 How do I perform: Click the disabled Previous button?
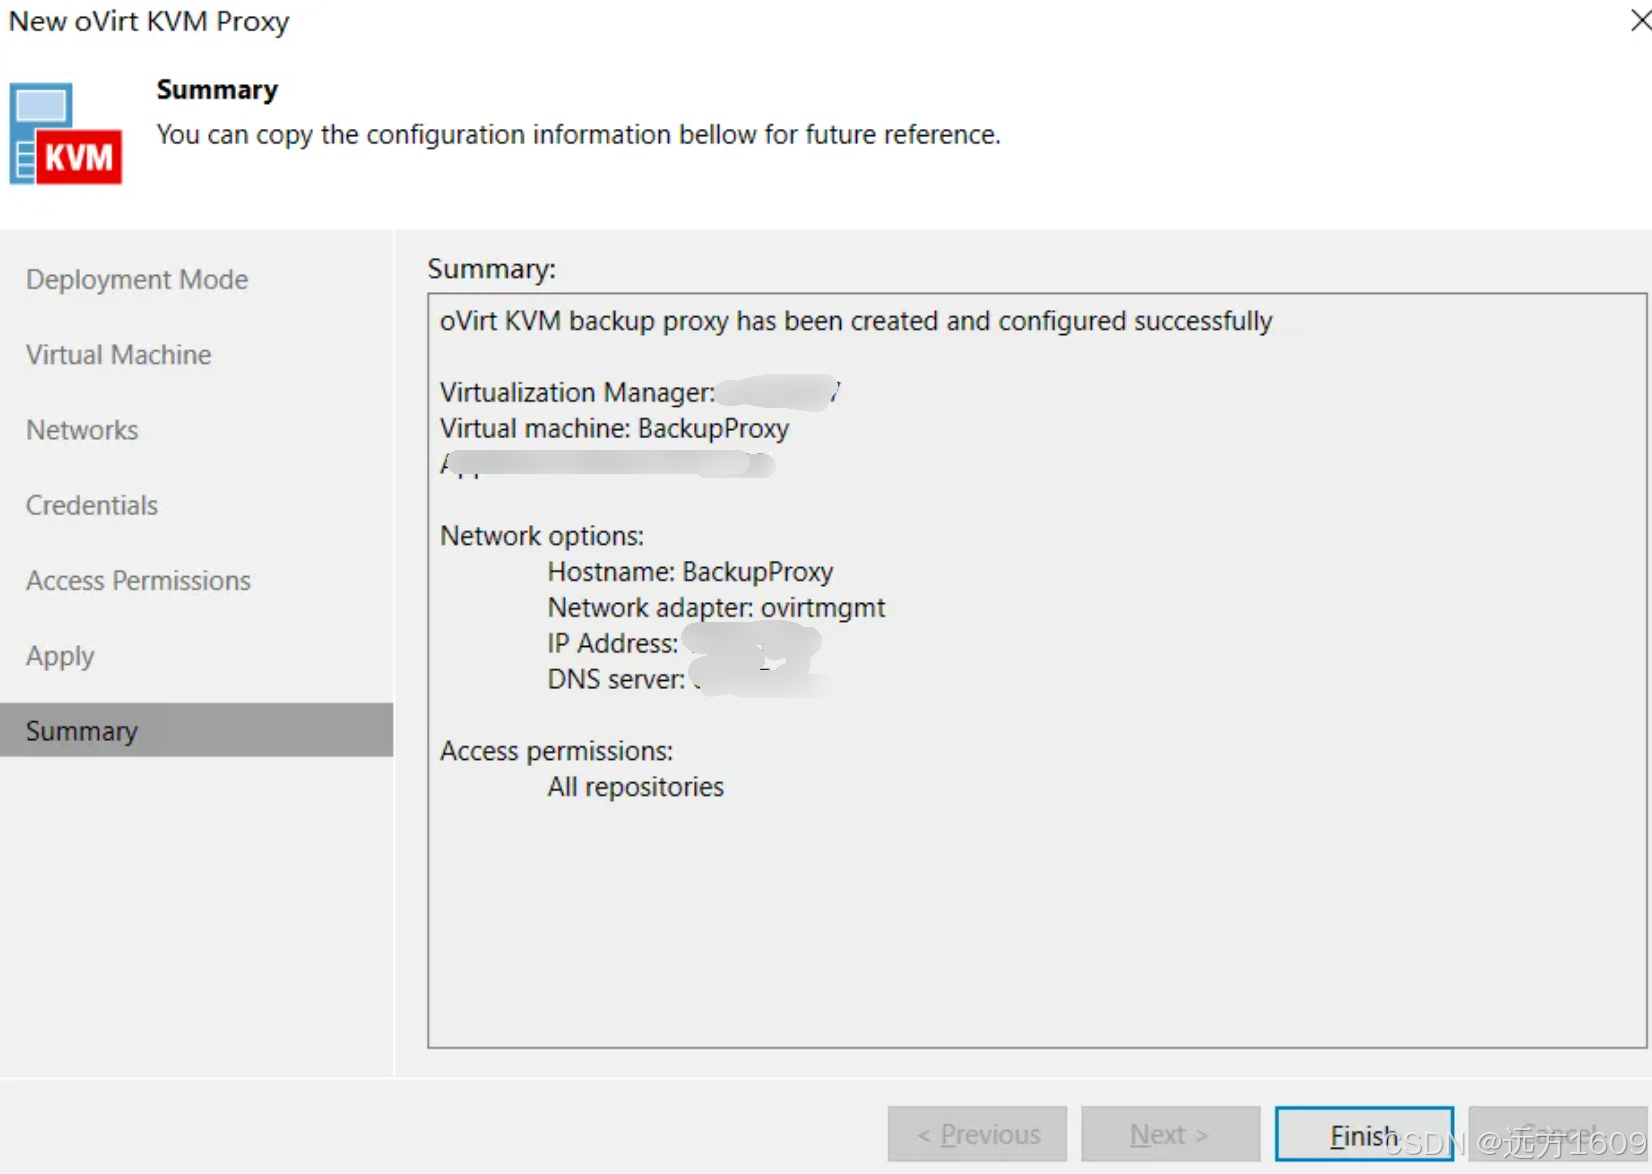(x=977, y=1134)
